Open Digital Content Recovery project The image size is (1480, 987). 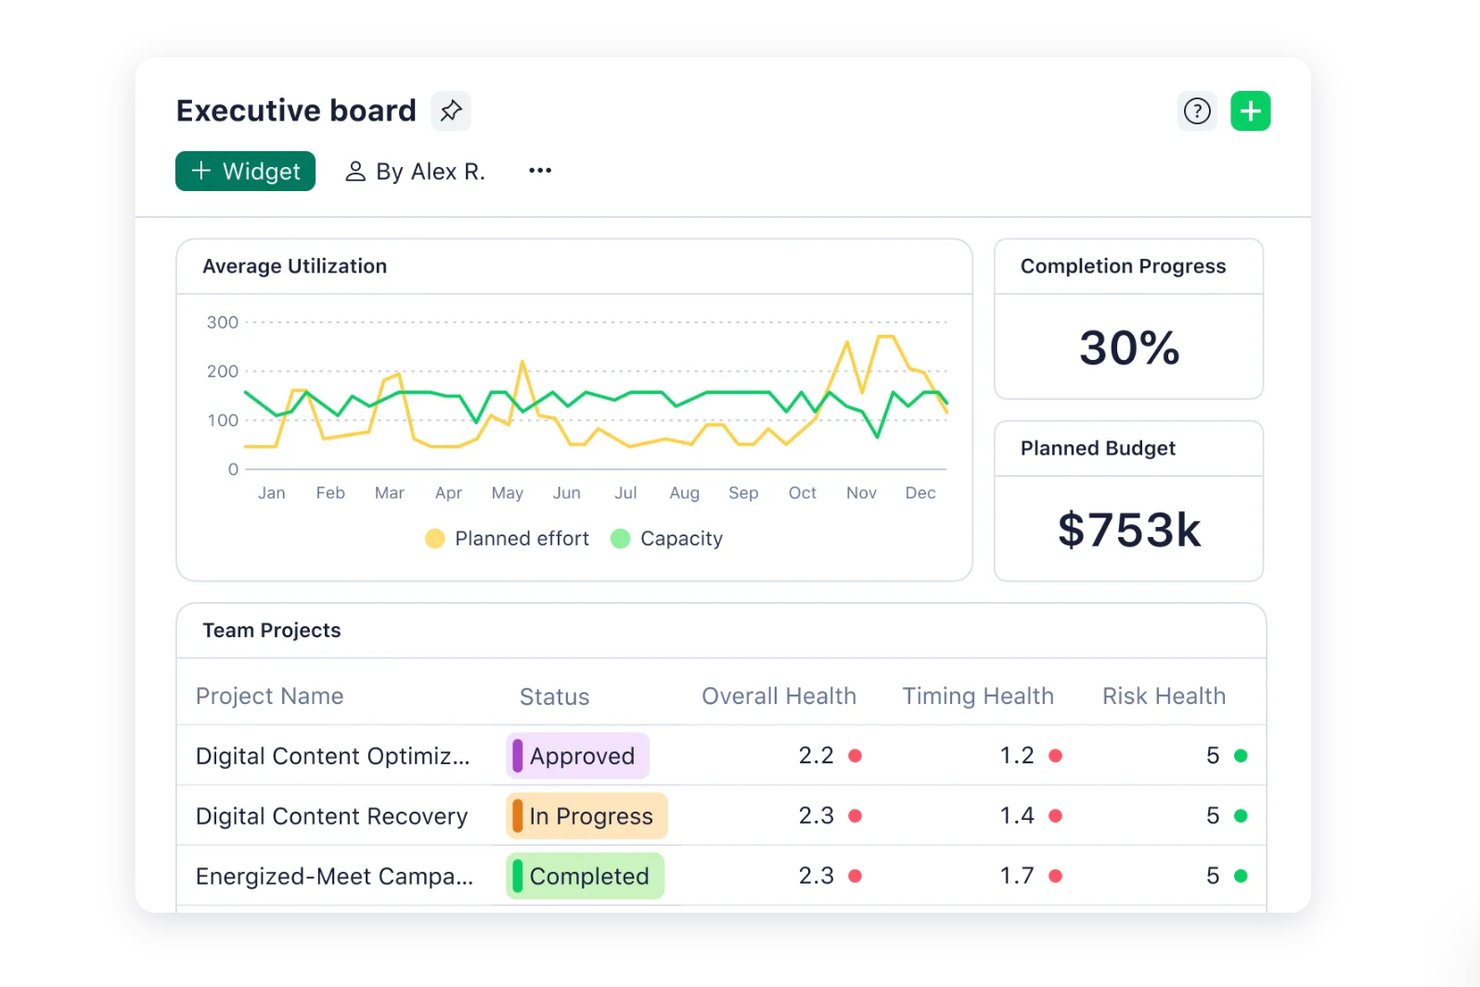tap(332, 816)
